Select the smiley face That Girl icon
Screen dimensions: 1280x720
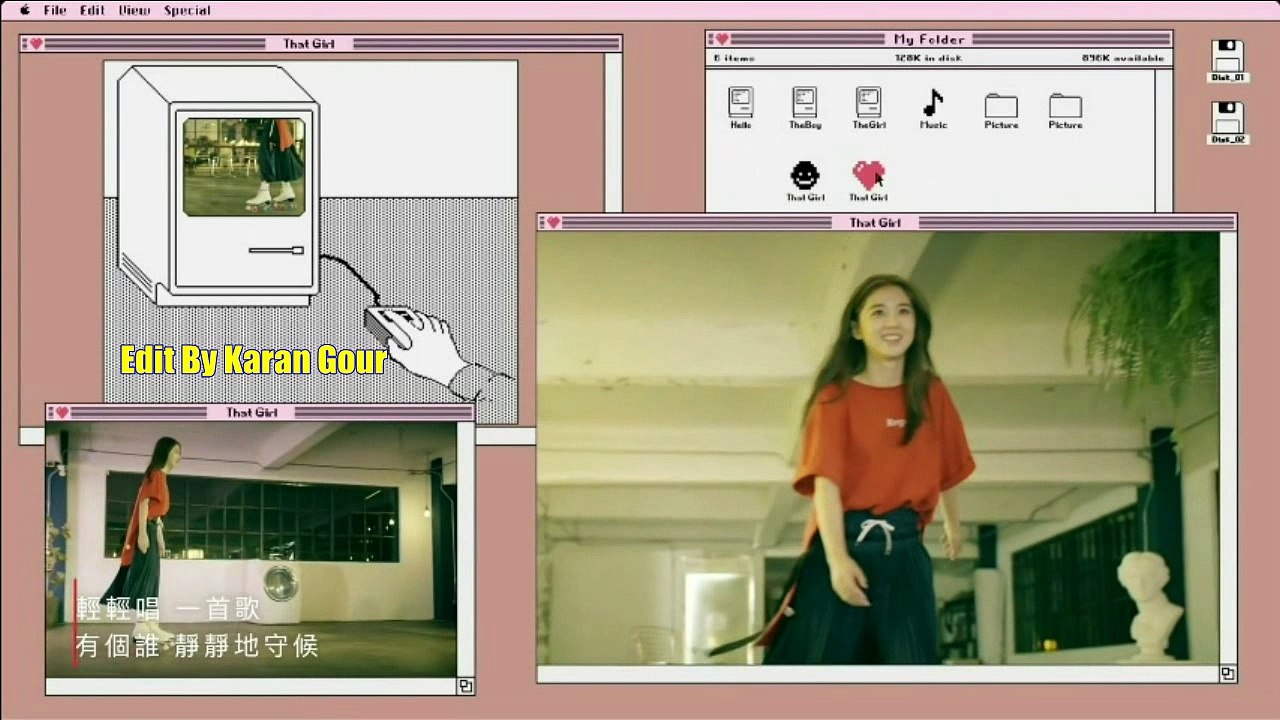(805, 181)
